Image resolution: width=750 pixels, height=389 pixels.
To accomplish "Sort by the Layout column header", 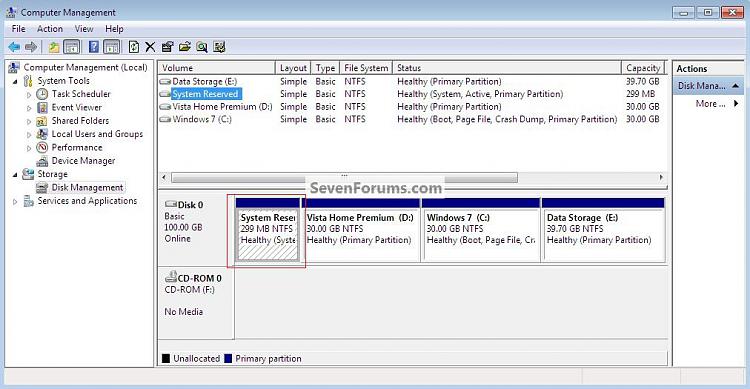I will [293, 68].
